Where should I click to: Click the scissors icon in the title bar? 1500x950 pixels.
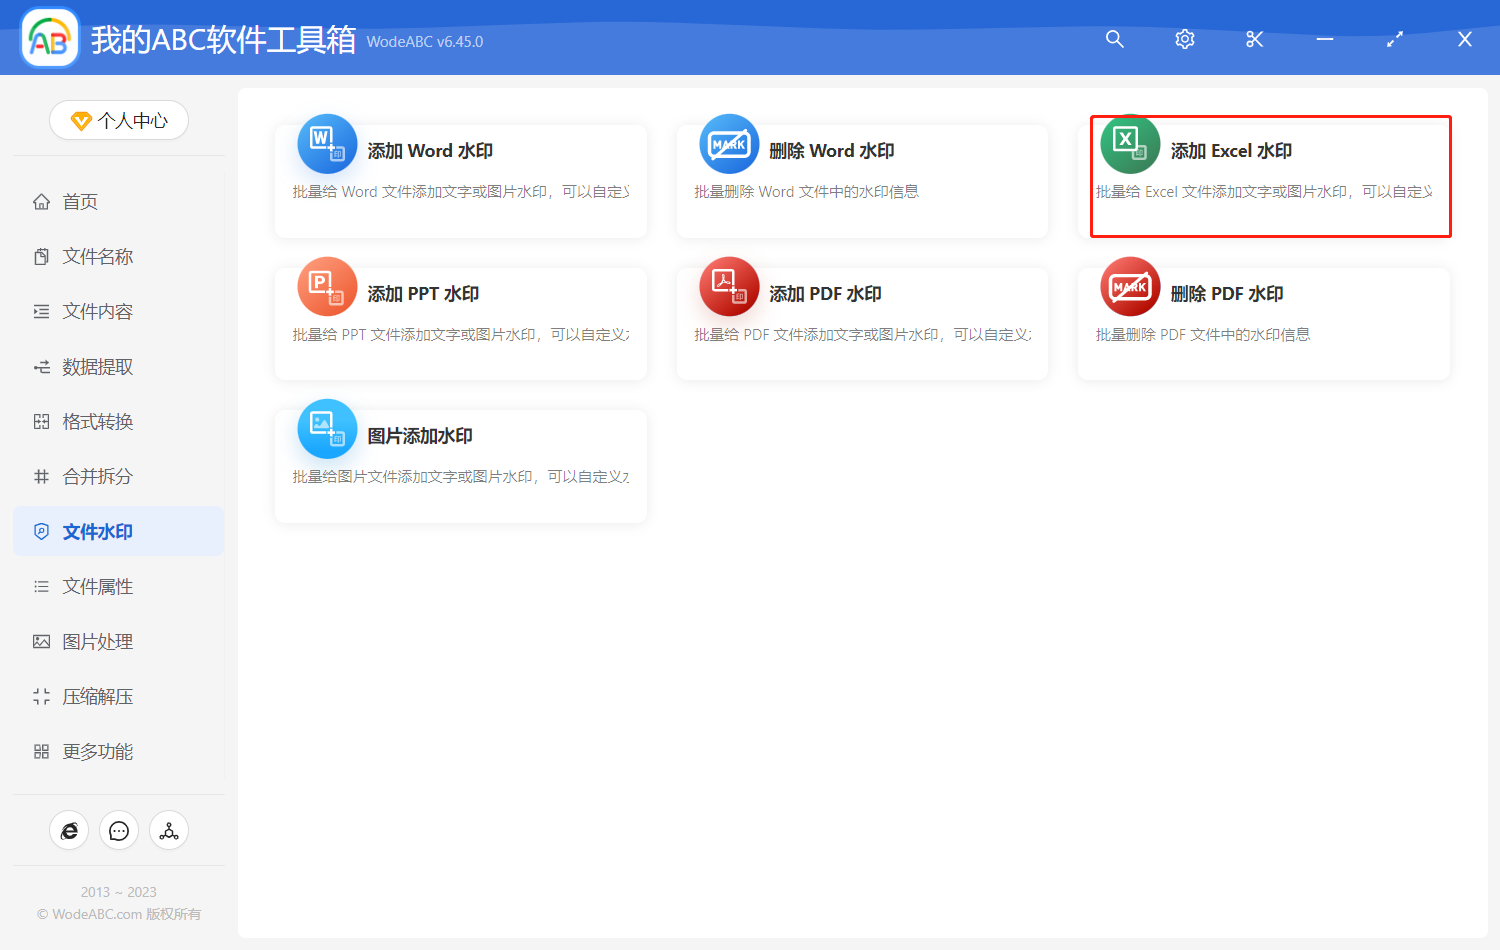click(1254, 39)
